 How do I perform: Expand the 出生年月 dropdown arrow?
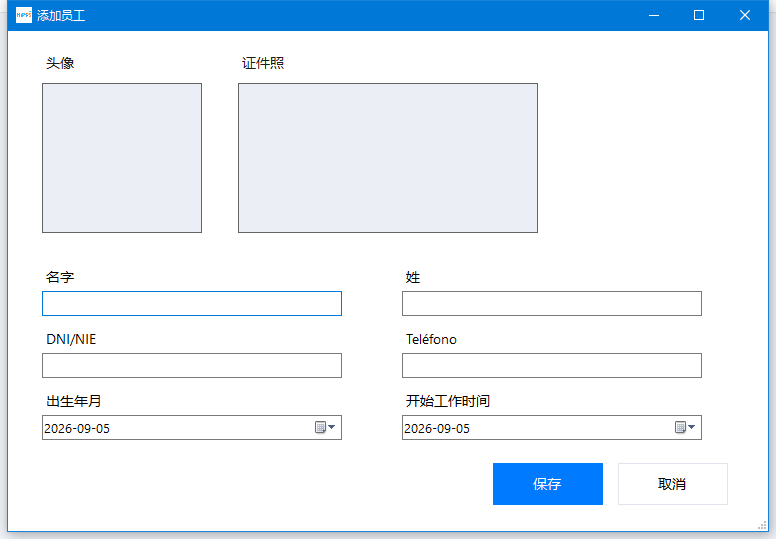coord(332,427)
